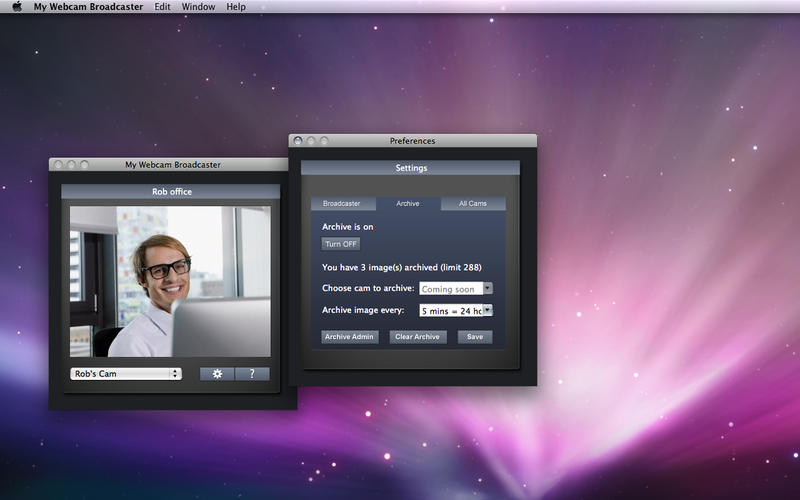Viewport: 800px width, 500px height.
Task: Switch to the Broadcaster tab
Action: point(343,203)
